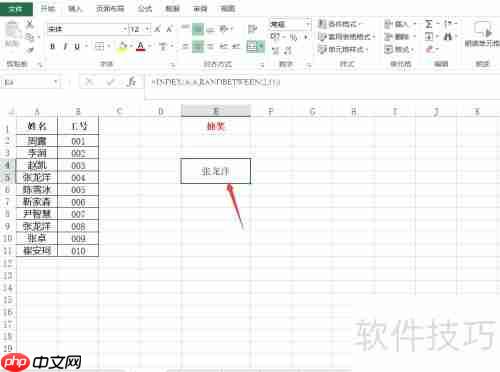Click the Insert cells (插入) button
The height and width of the screenshot is (372, 500).
400,24
